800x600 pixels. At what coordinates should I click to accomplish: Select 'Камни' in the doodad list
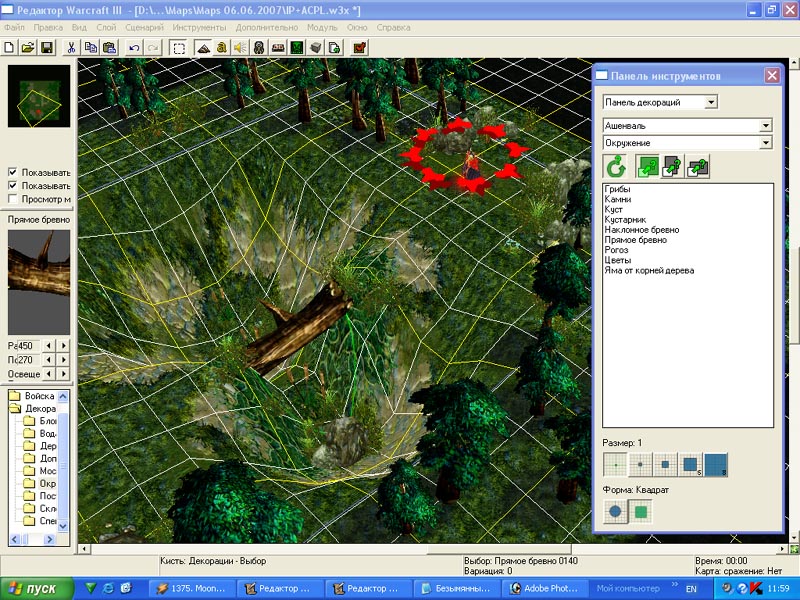tap(618, 199)
